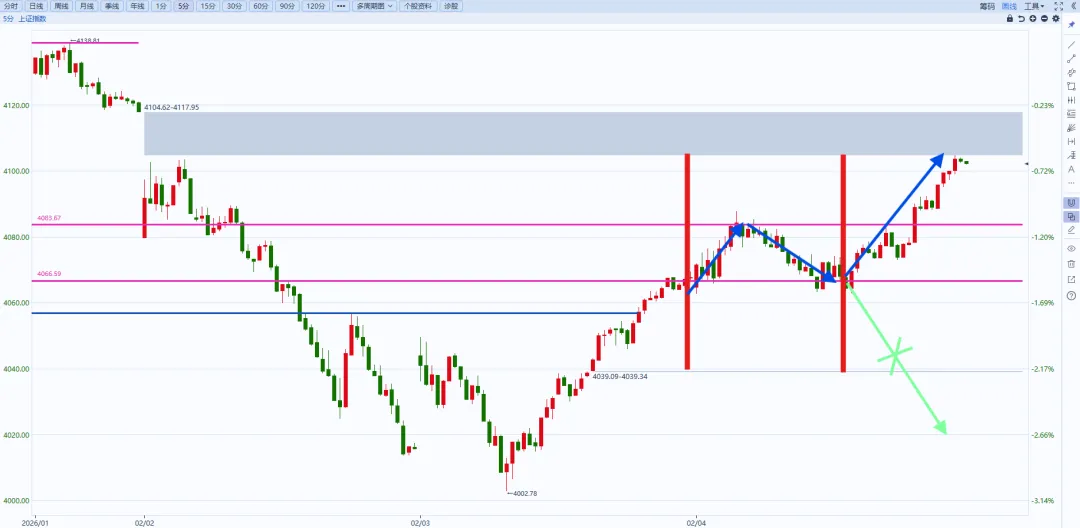The image size is (1080, 528).
Task: Enter fullscreen chart mode
Action: 1059,6
